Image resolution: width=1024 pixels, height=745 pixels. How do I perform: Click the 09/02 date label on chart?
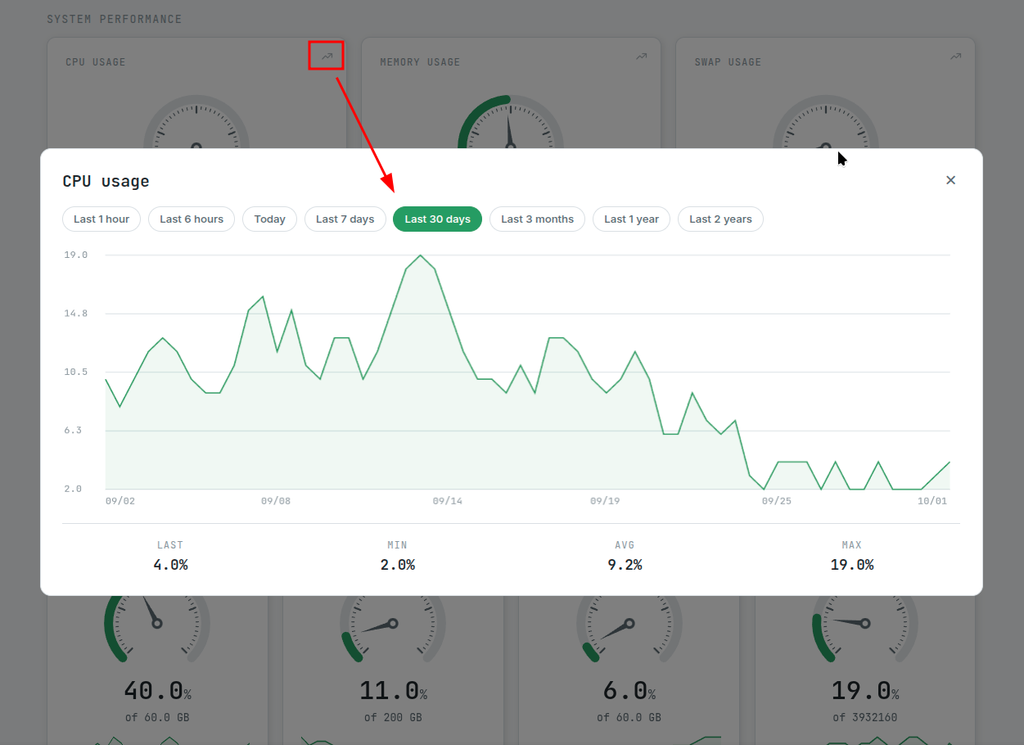click(x=120, y=501)
